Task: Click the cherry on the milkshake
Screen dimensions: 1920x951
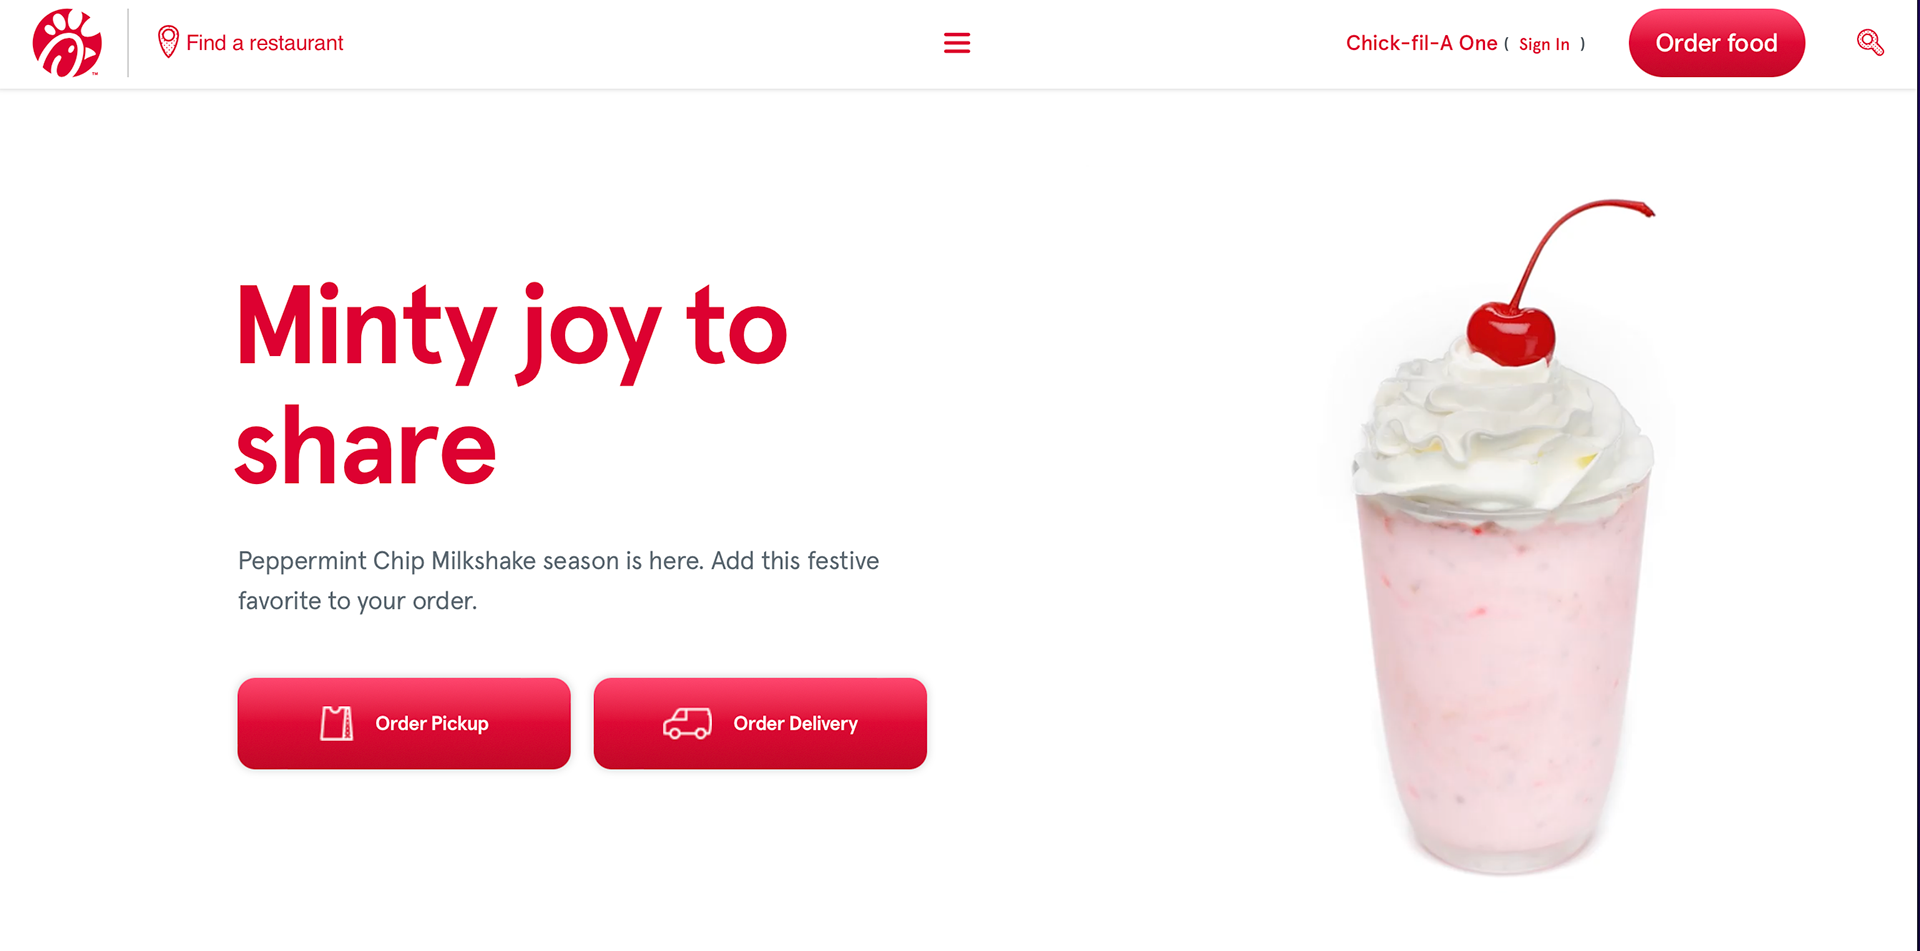Action: click(1511, 333)
